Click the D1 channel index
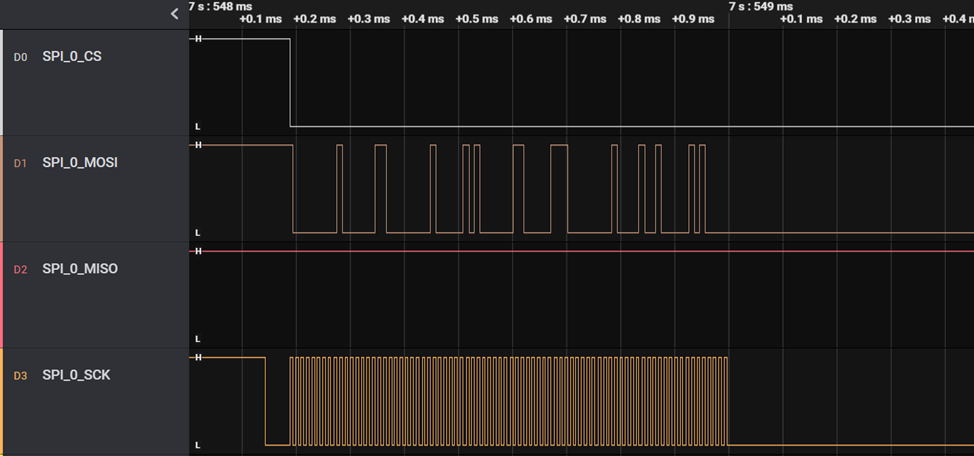 (20, 163)
